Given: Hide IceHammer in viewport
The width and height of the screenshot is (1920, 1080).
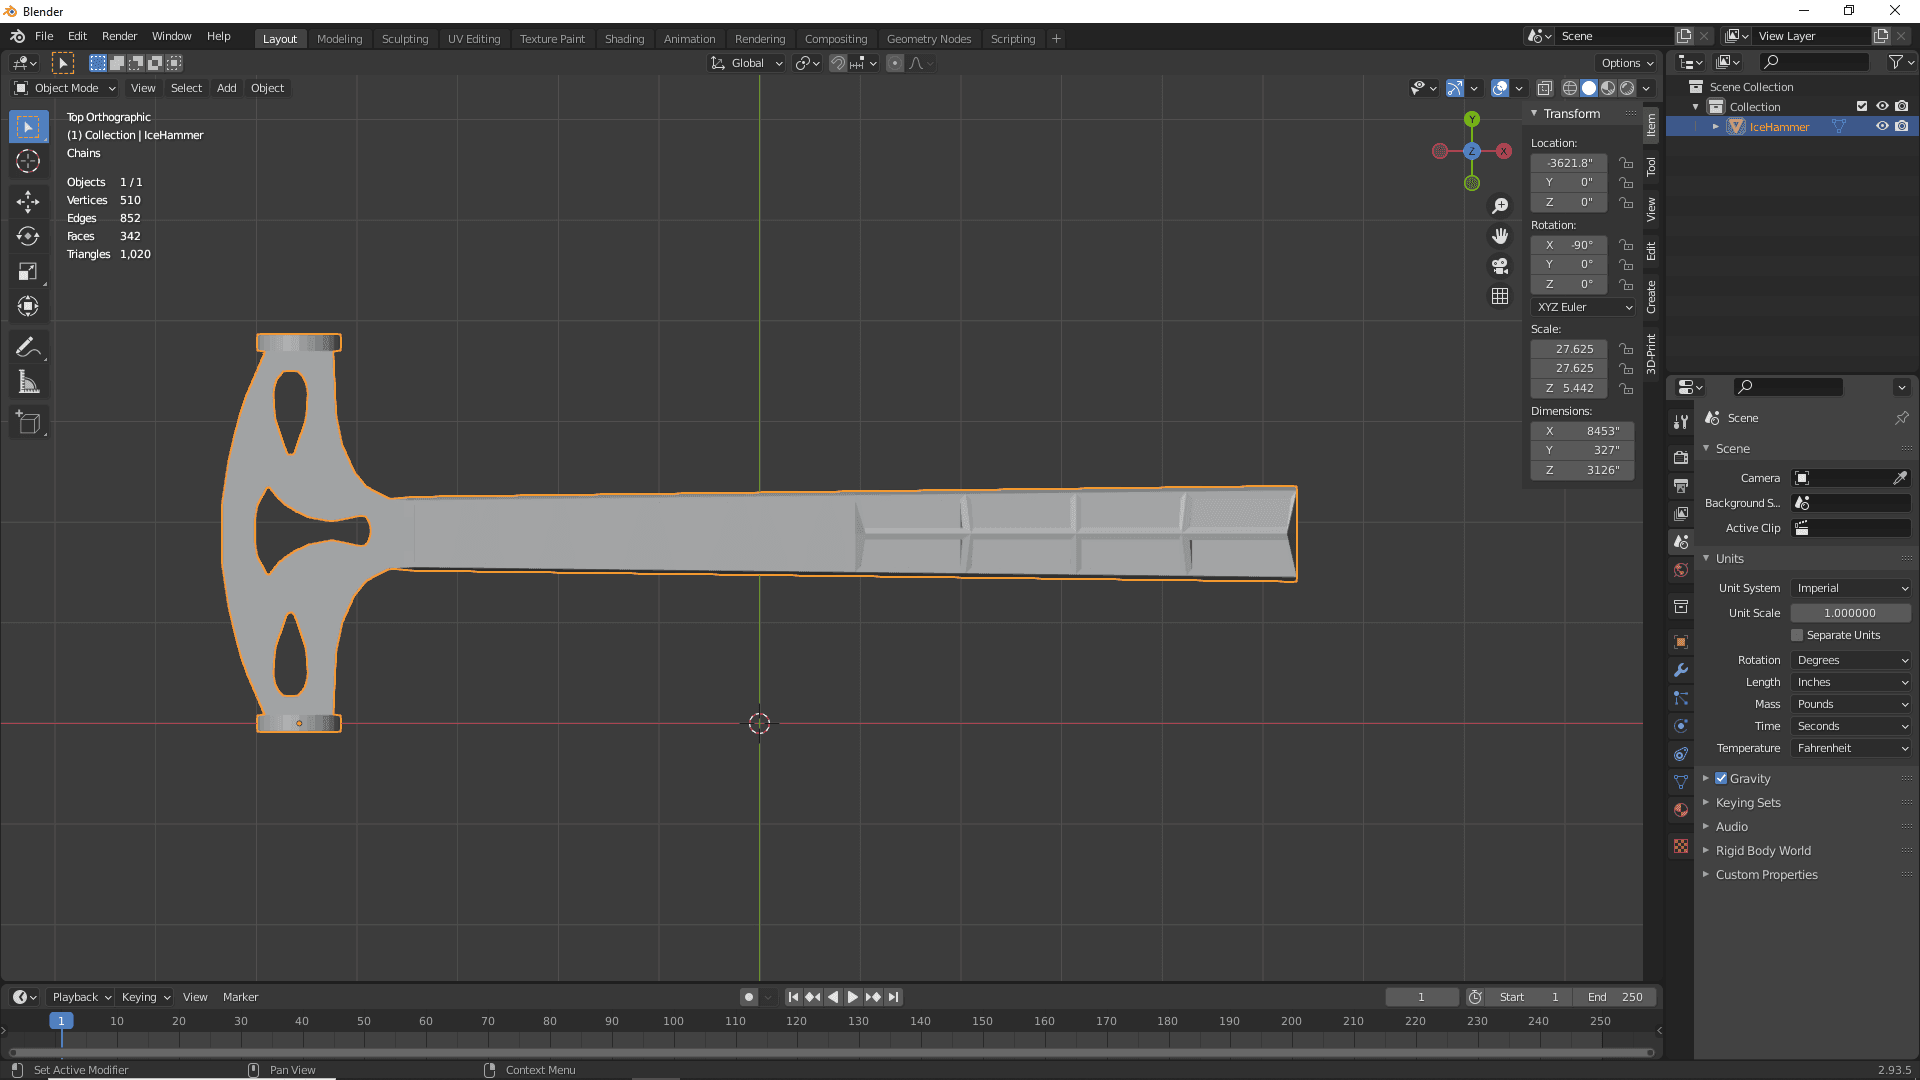Looking at the screenshot, I should (1882, 127).
